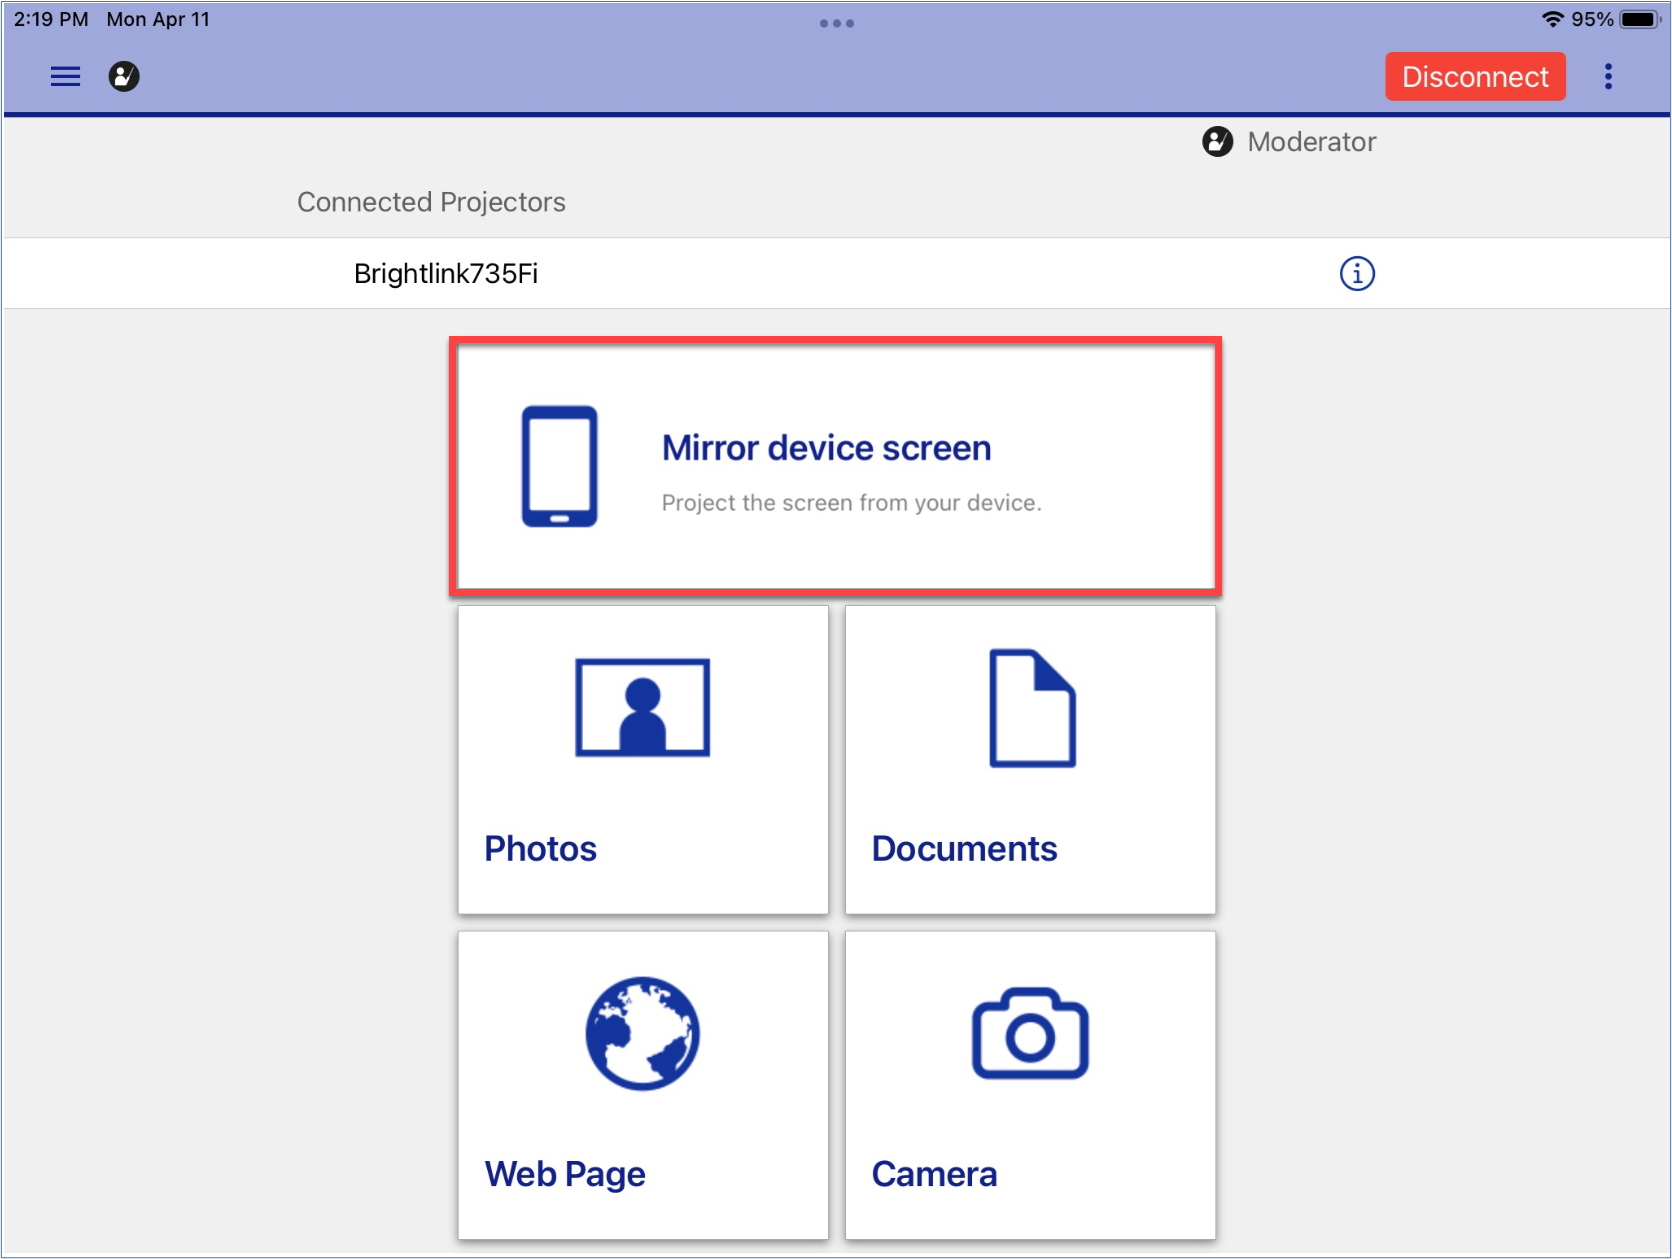This screenshot has width=1672, height=1259.
Task: Tap the Web Page globe icon
Action: pyautogui.click(x=642, y=1033)
